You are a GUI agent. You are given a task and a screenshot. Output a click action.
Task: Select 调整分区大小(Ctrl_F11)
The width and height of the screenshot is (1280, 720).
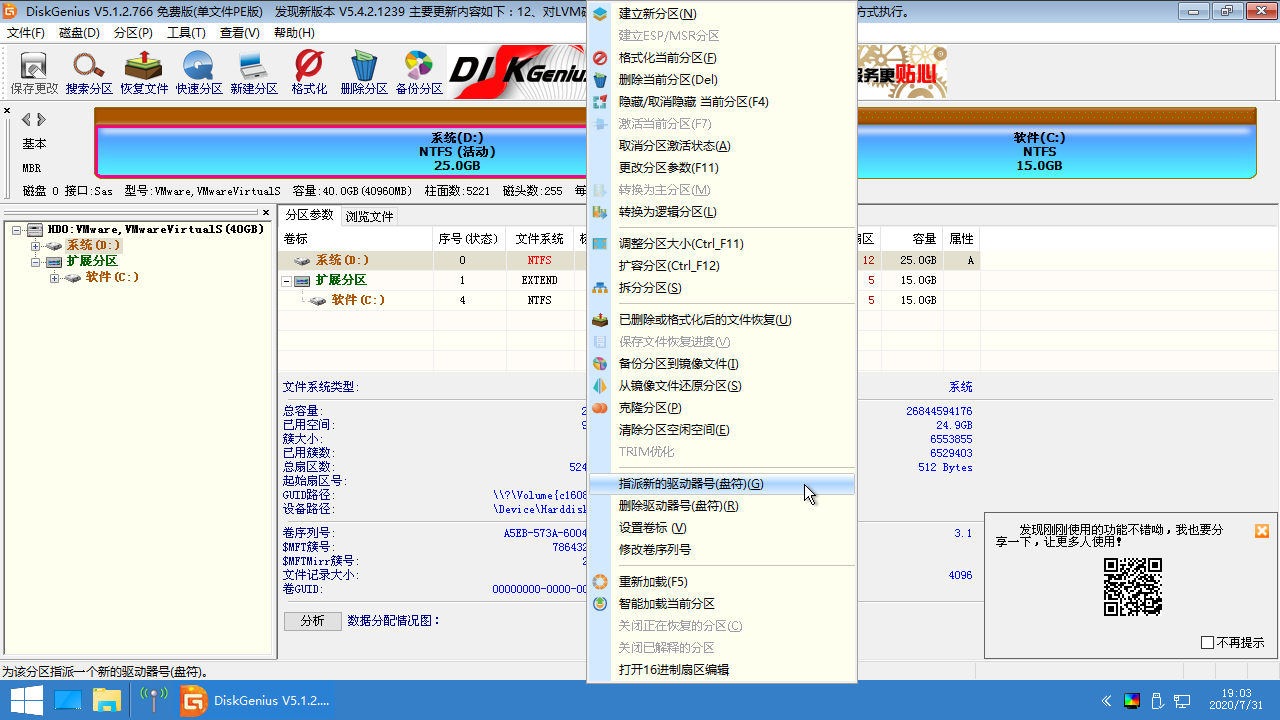[x=721, y=244]
